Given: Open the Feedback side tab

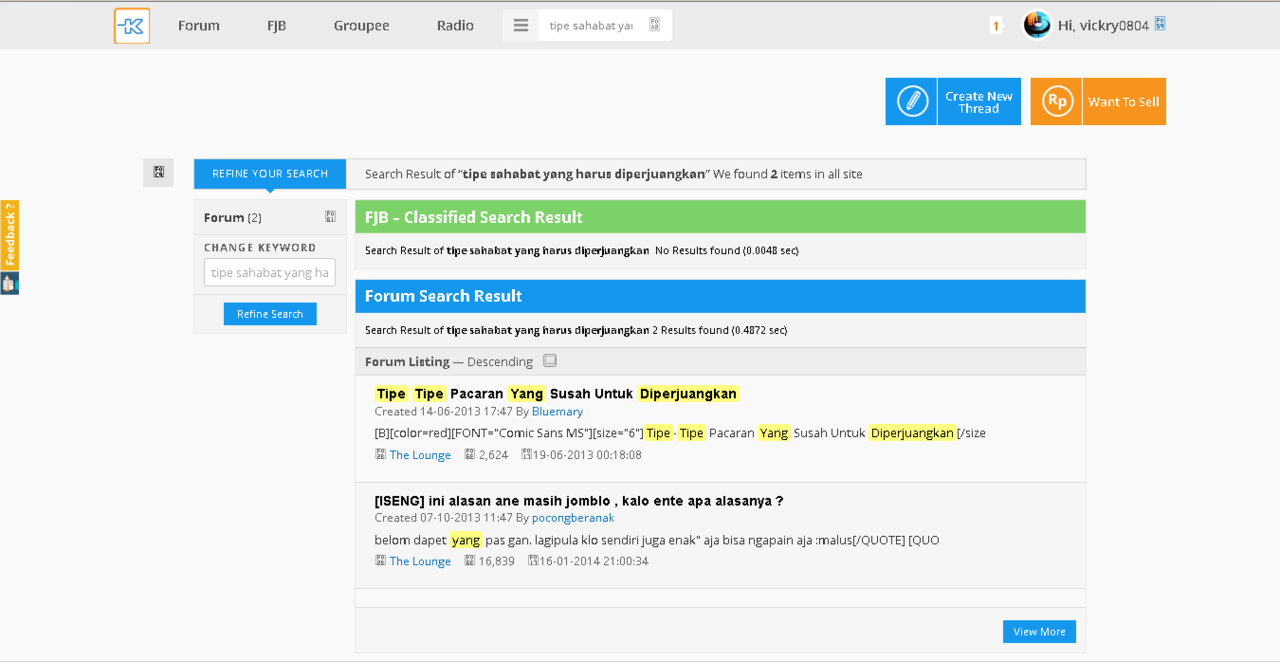Looking at the screenshot, I should (9, 235).
